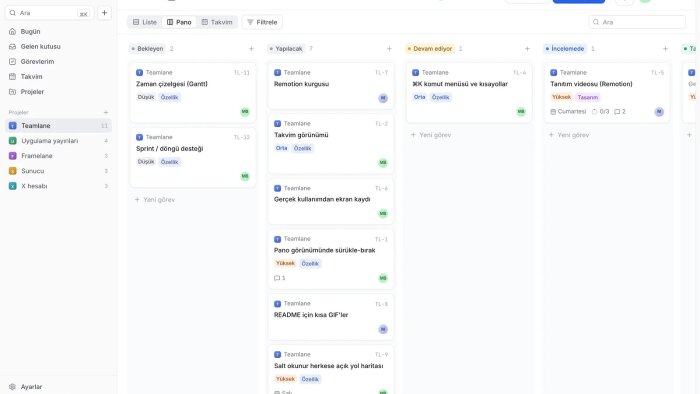This screenshot has height=394, width=700.
Task: Click assignee avatar on ⌘K komut menüsü card
Action: [521, 112]
